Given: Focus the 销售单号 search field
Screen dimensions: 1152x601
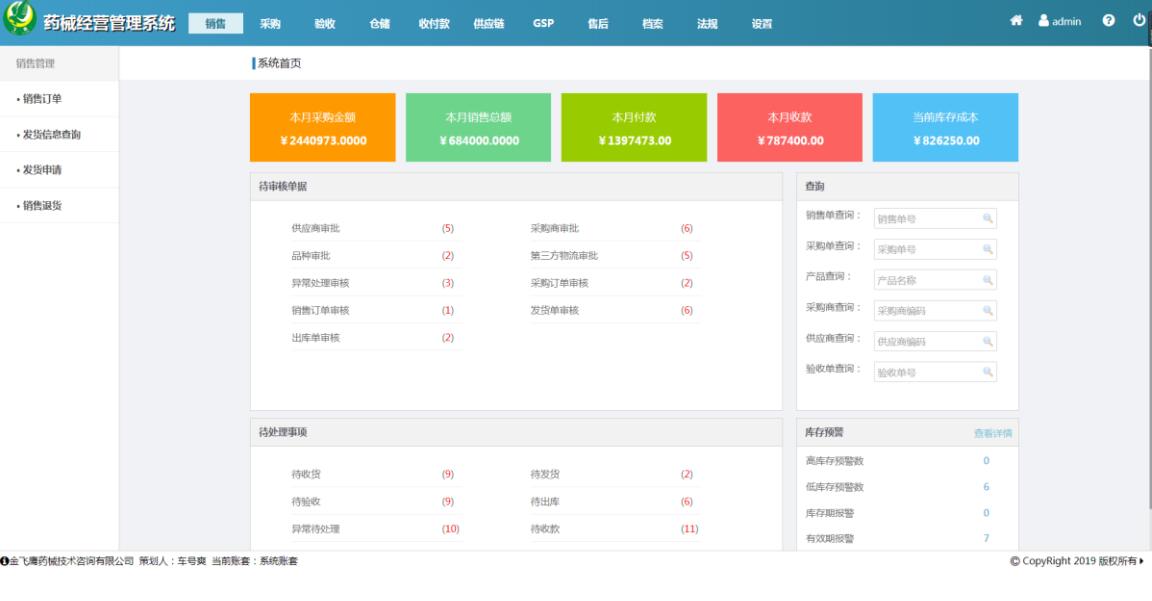Looking at the screenshot, I should click(x=935, y=218).
